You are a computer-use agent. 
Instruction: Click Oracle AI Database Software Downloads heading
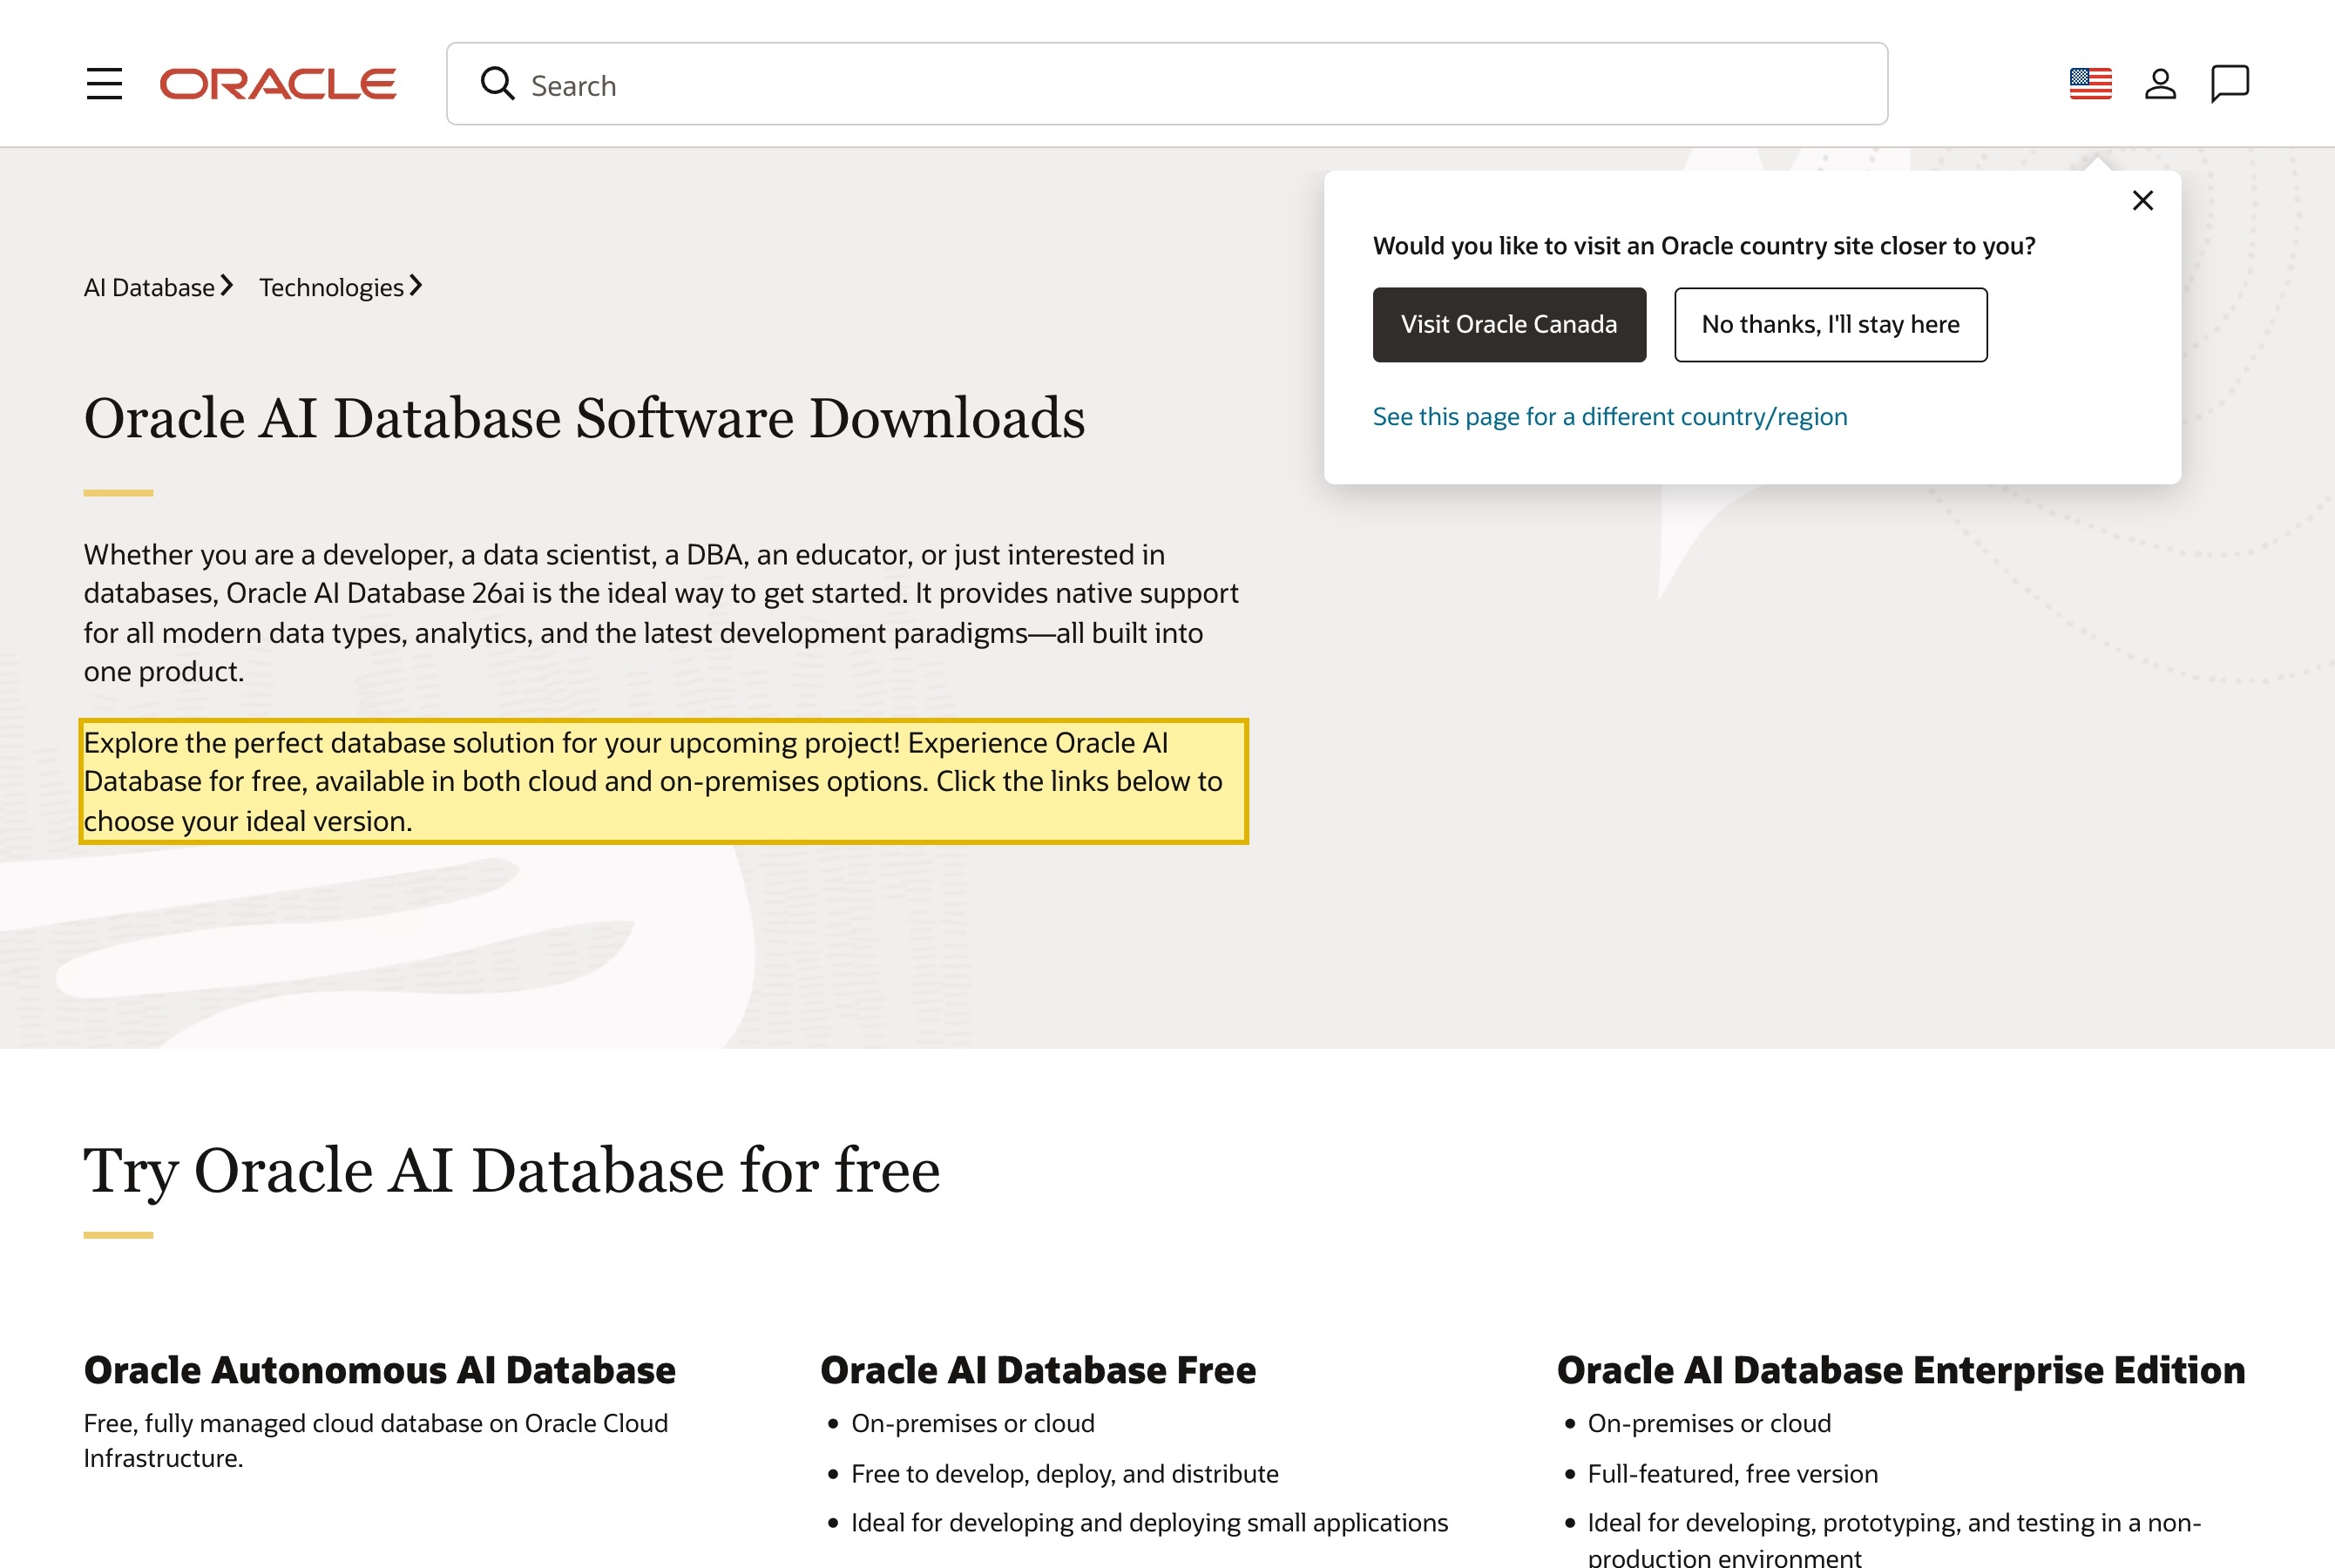(584, 418)
